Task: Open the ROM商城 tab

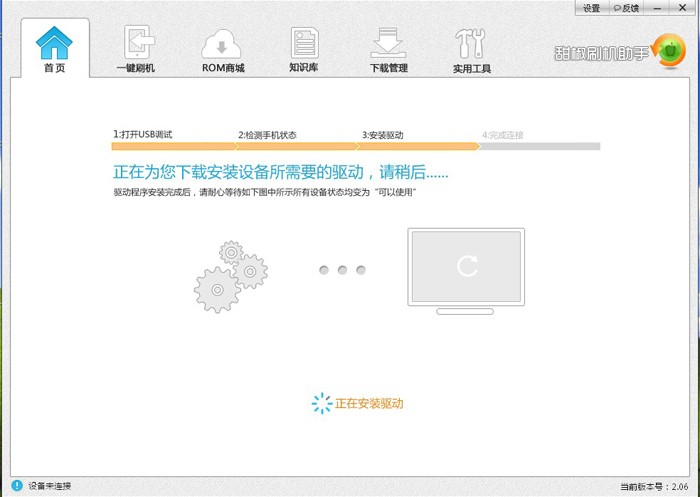Action: [223, 50]
